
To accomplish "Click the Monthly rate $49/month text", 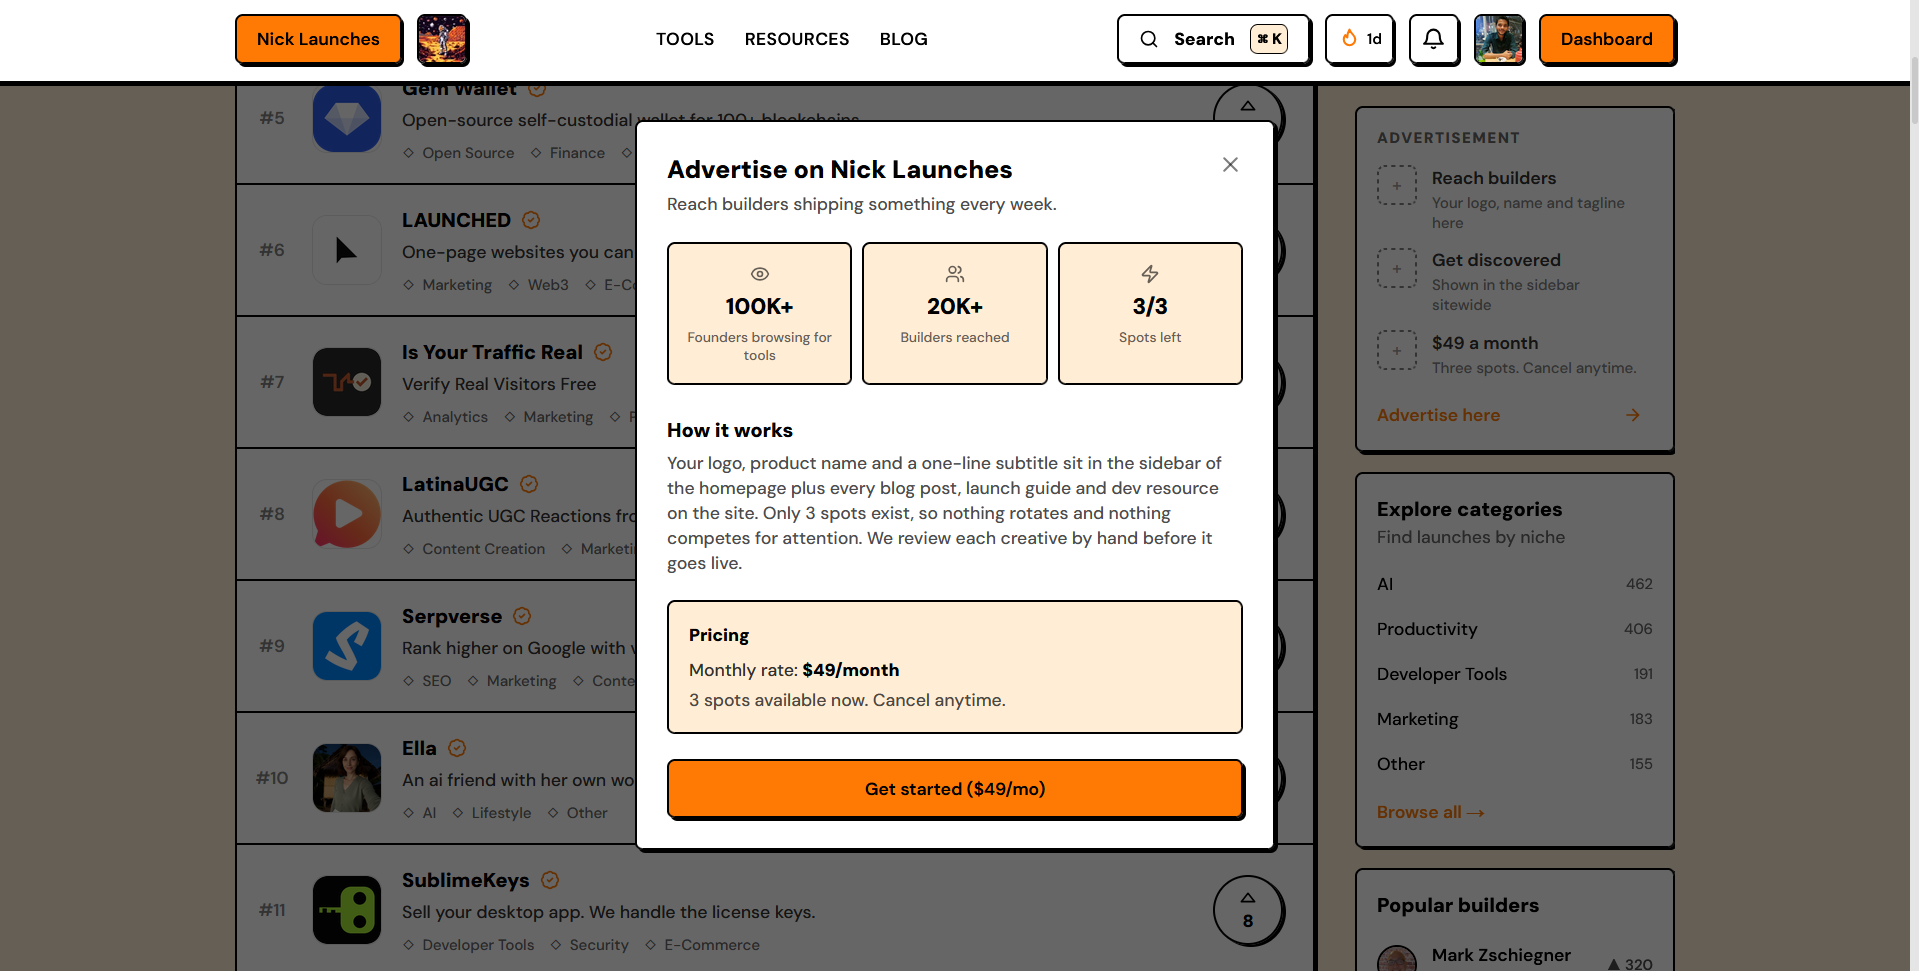I will (794, 670).
